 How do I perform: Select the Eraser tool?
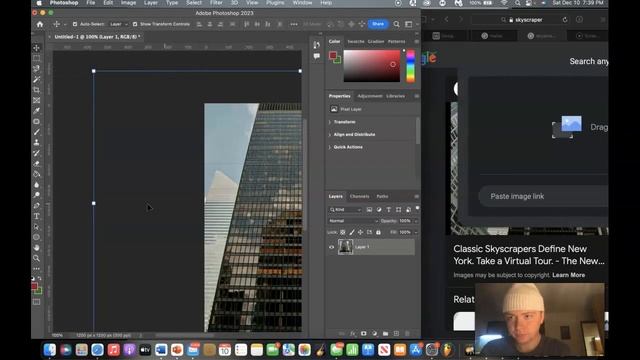tap(36, 164)
